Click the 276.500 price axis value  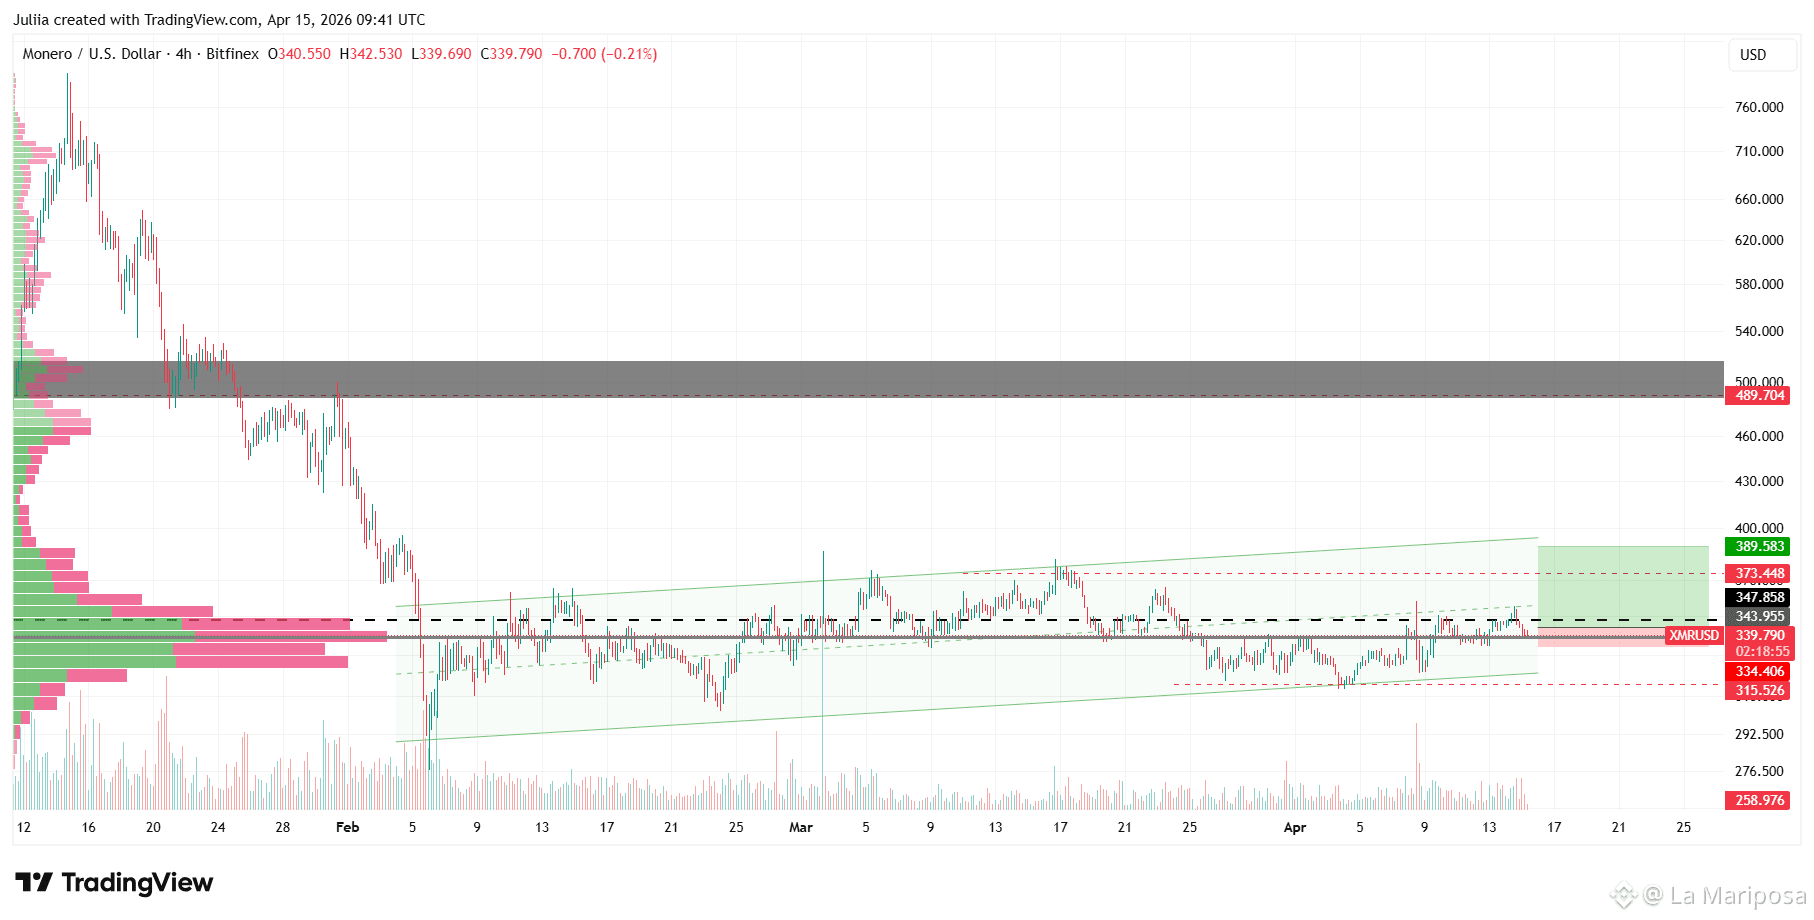1759,771
